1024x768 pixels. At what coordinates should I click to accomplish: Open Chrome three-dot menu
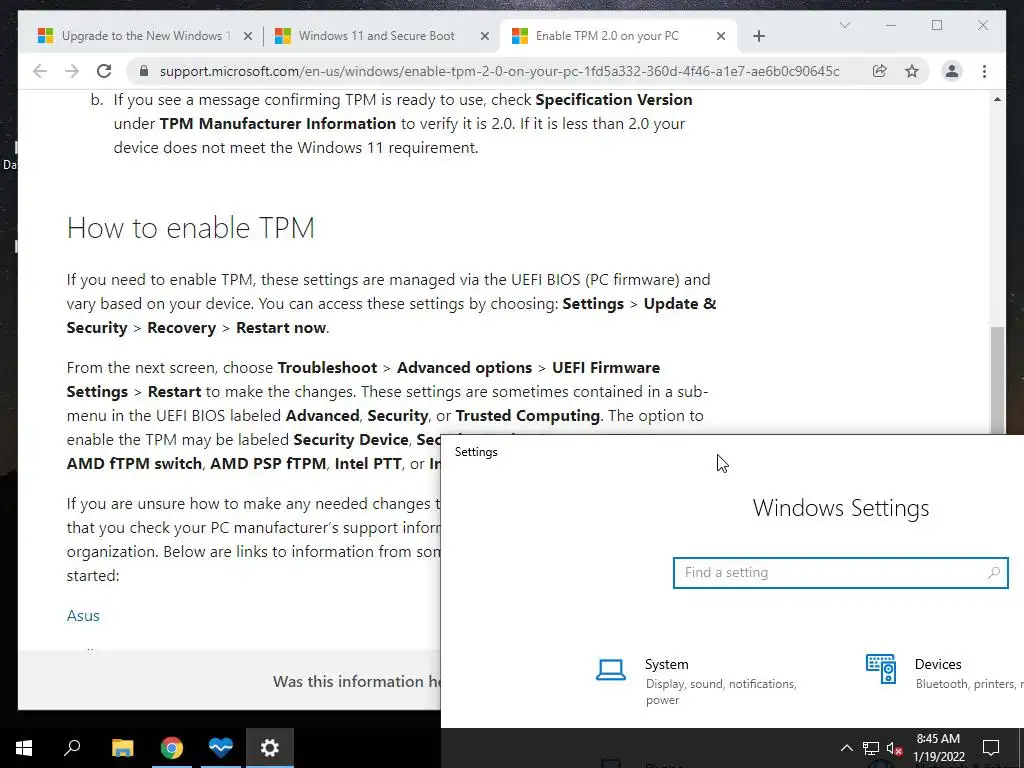coord(984,71)
